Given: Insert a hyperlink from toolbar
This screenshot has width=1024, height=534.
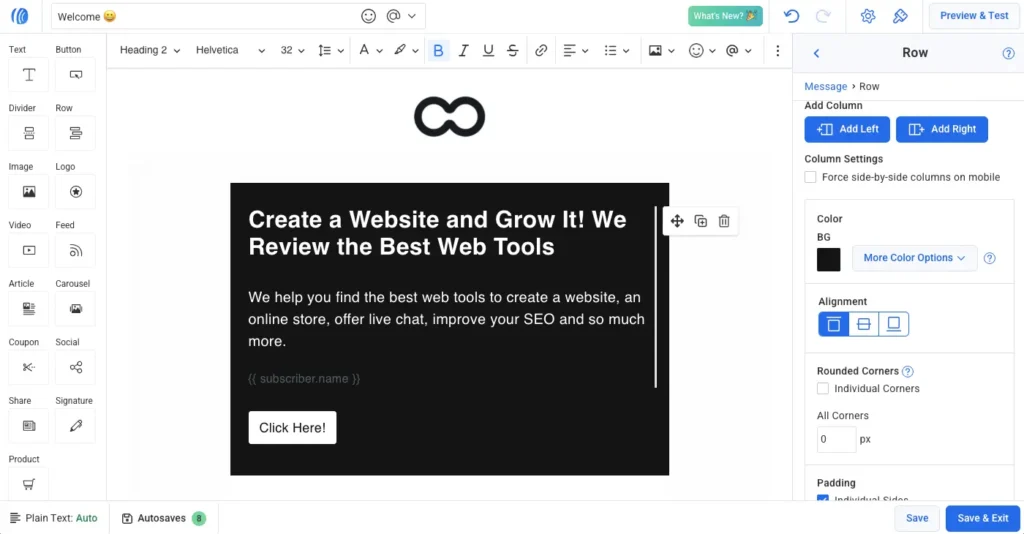Looking at the screenshot, I should [541, 50].
